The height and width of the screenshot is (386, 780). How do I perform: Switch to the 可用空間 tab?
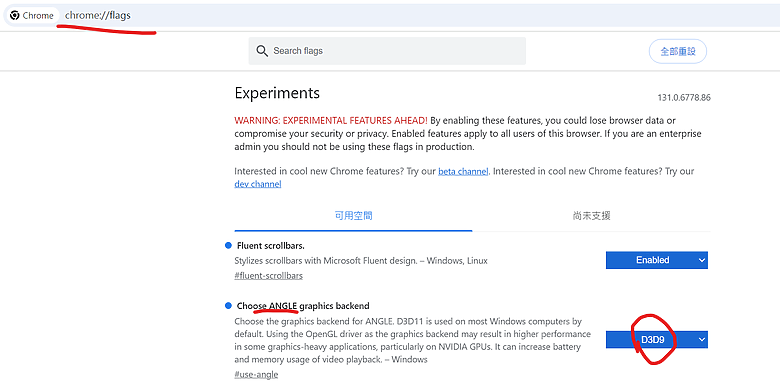click(x=353, y=216)
